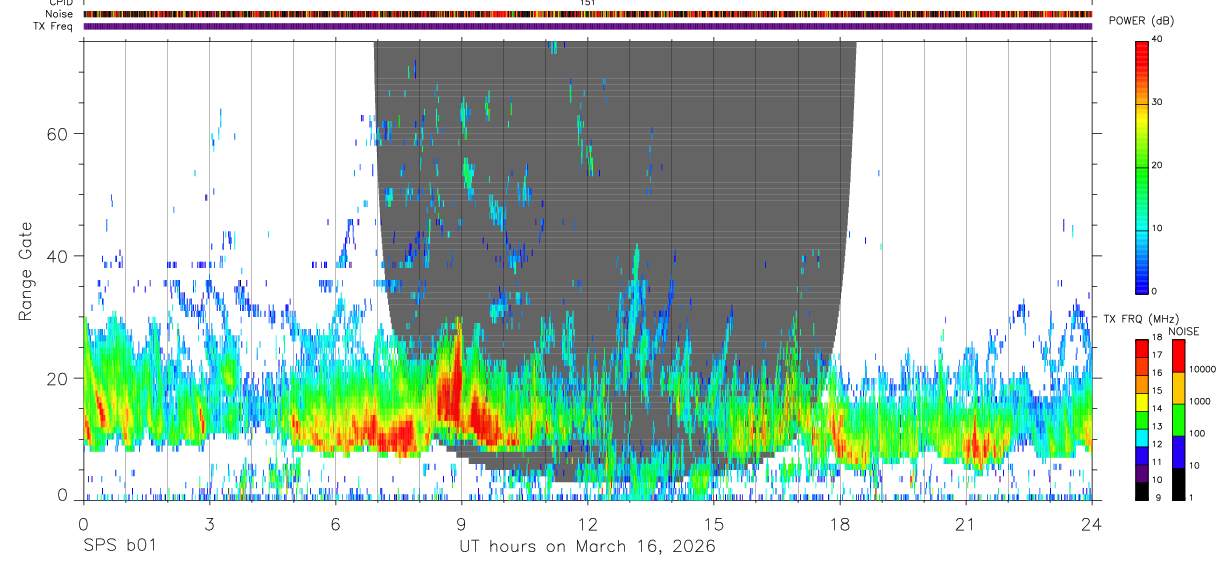This screenshot has width=1228, height=567.
Task: Click the 13 label on TX FRQ scale
Action: tap(1157, 426)
